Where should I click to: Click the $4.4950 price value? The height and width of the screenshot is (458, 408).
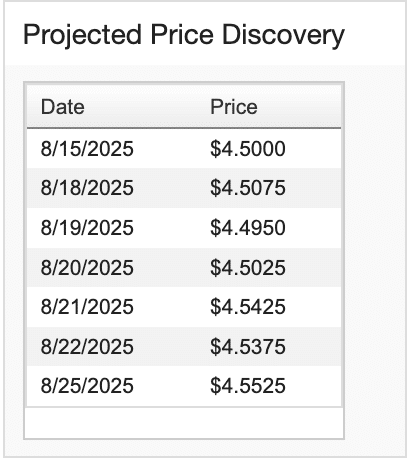click(248, 228)
